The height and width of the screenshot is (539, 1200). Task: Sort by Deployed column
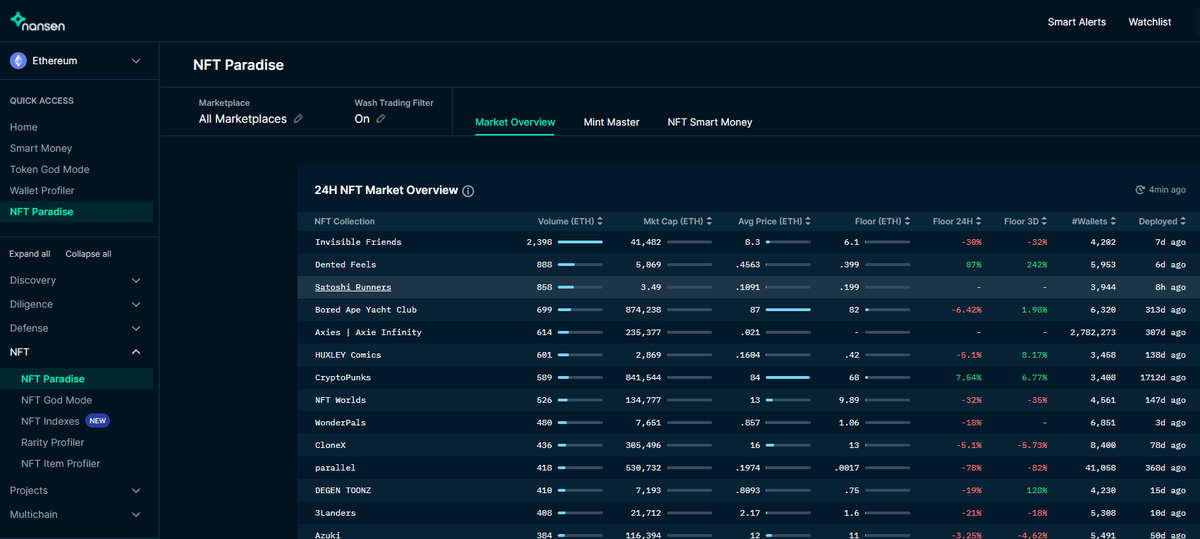point(1161,221)
